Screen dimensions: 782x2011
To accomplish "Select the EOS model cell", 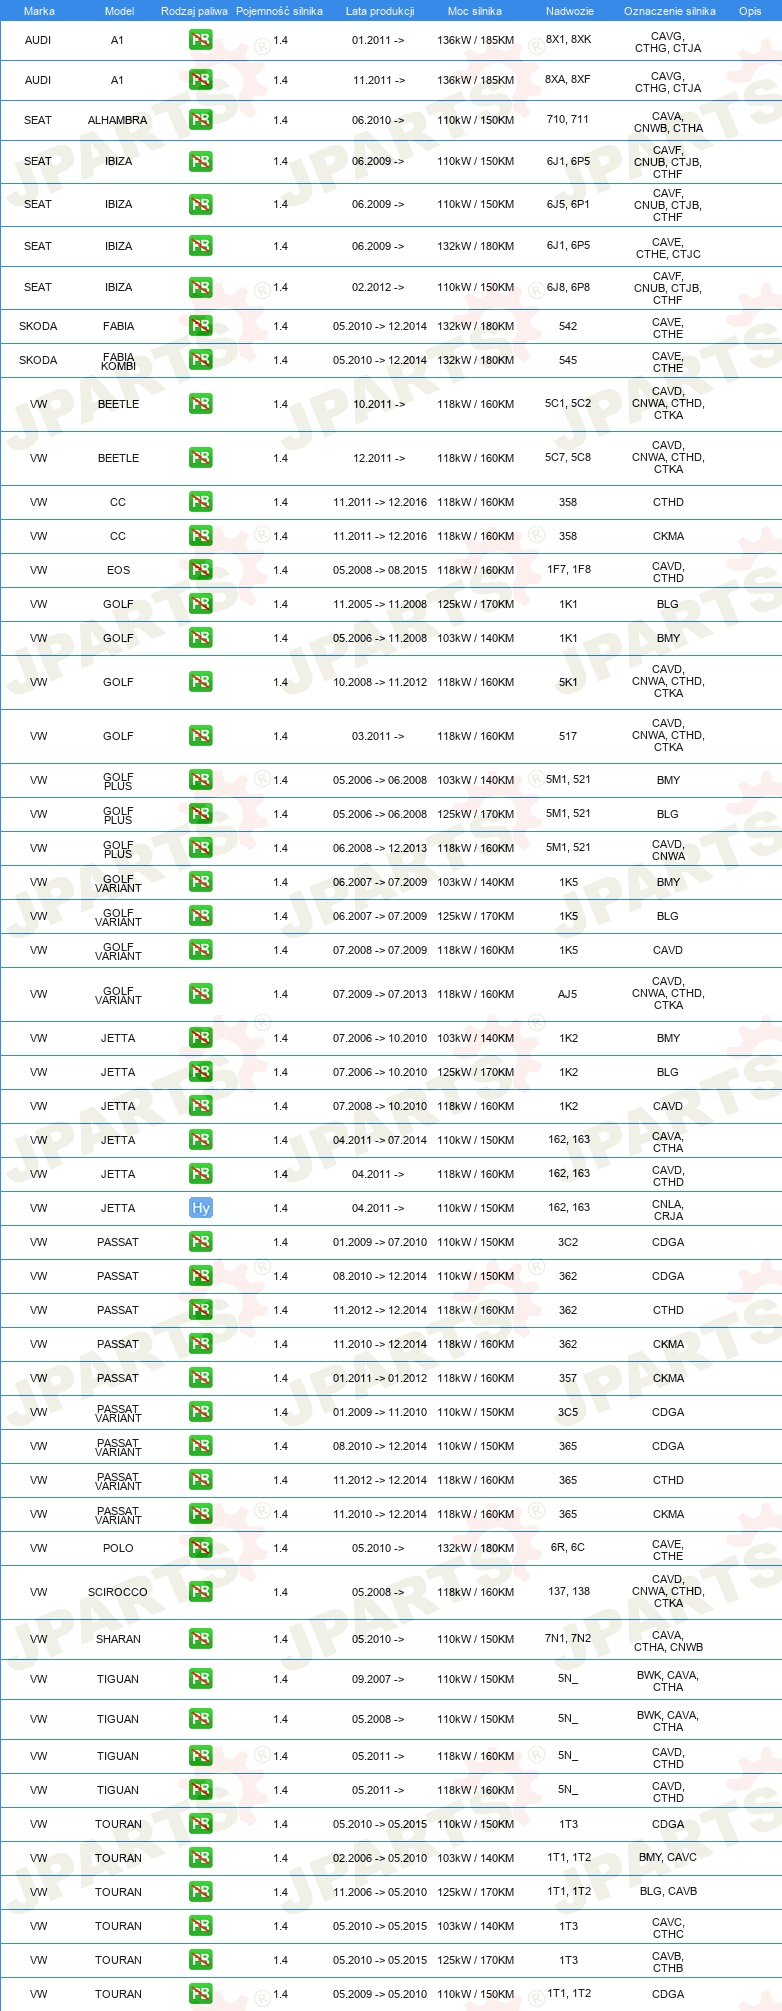I will pos(118,570).
